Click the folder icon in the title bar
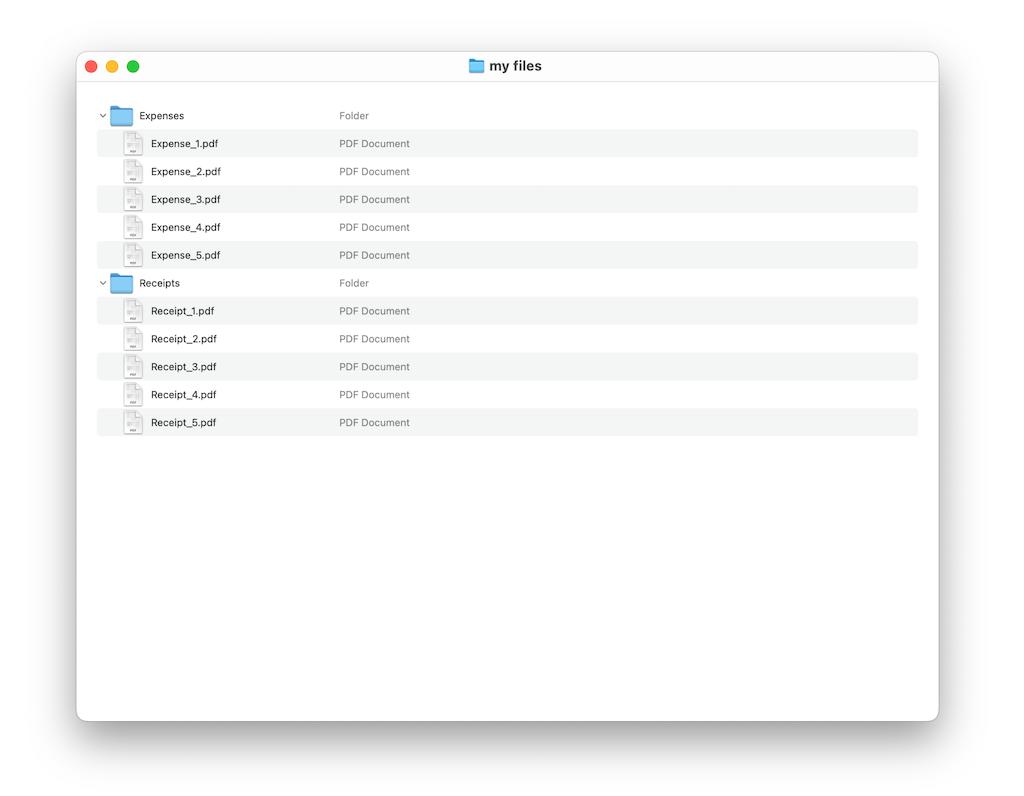The width and height of the screenshot is (1024, 796). pyautogui.click(x=477, y=65)
